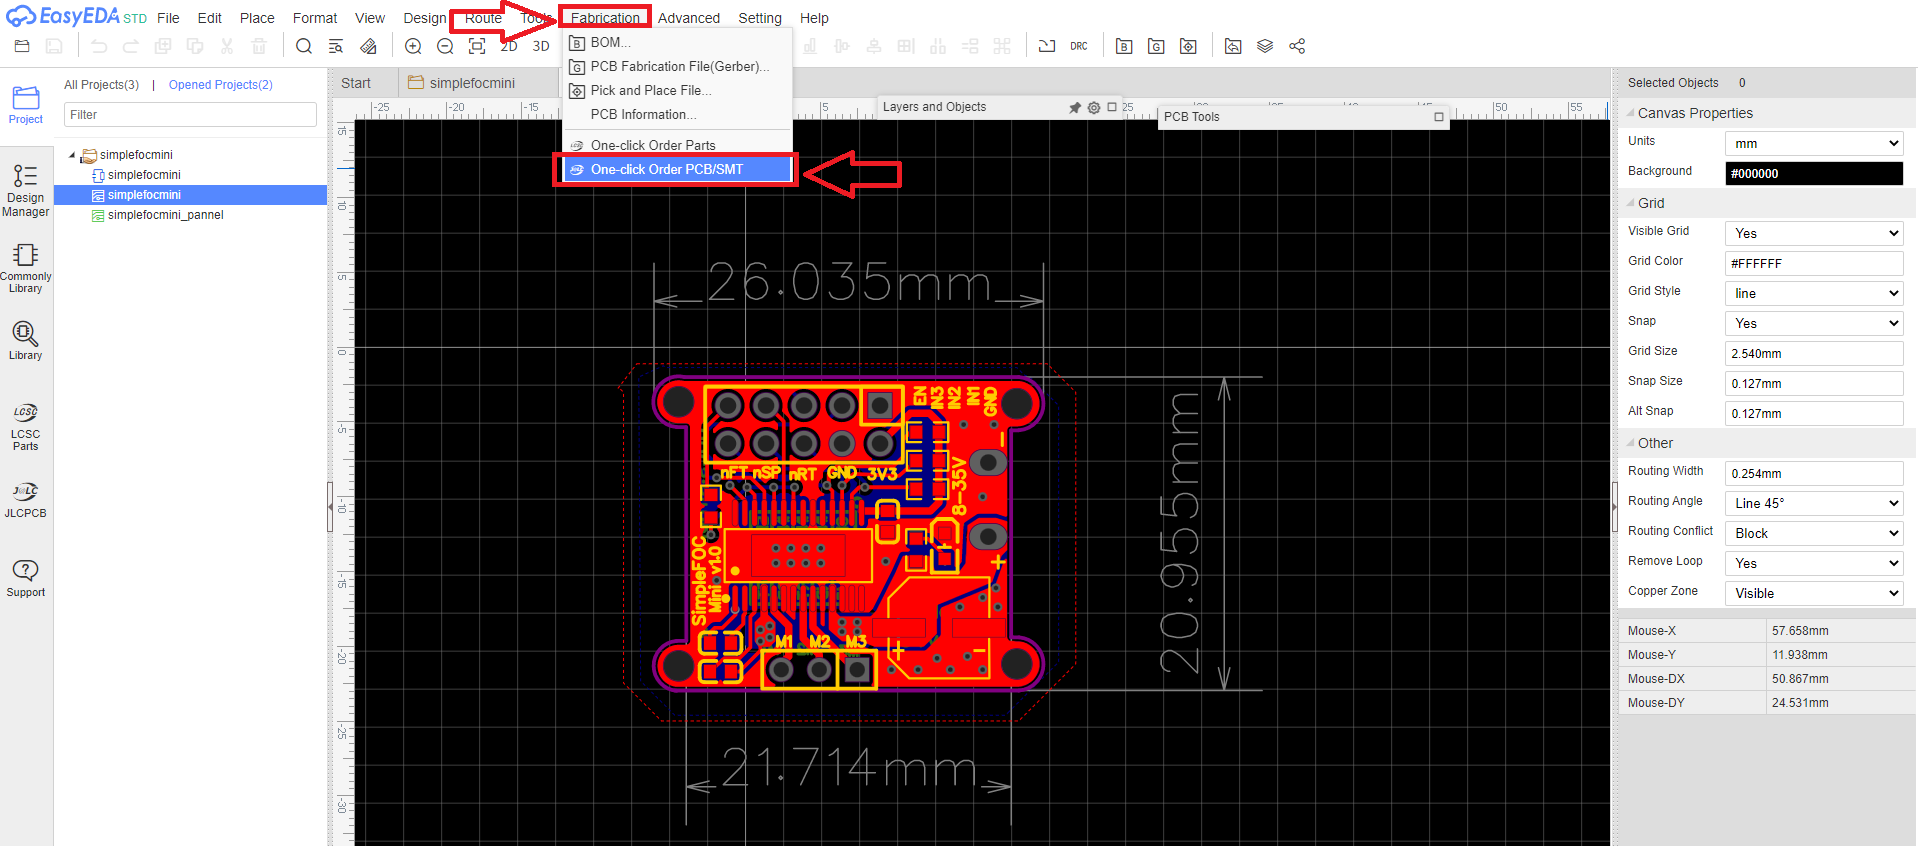Screen dimensions: 1918x846
Task: Click the EasyEDA logo
Action: (77, 16)
